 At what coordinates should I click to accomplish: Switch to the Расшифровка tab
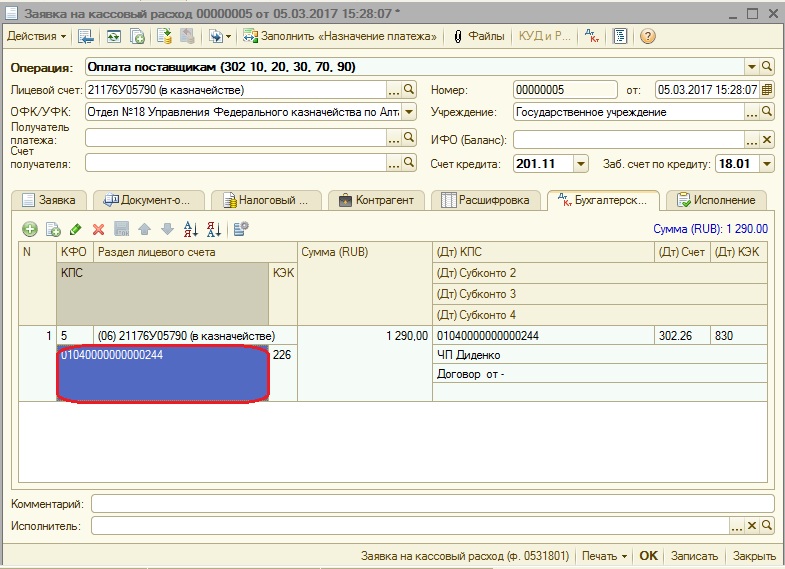click(489, 200)
